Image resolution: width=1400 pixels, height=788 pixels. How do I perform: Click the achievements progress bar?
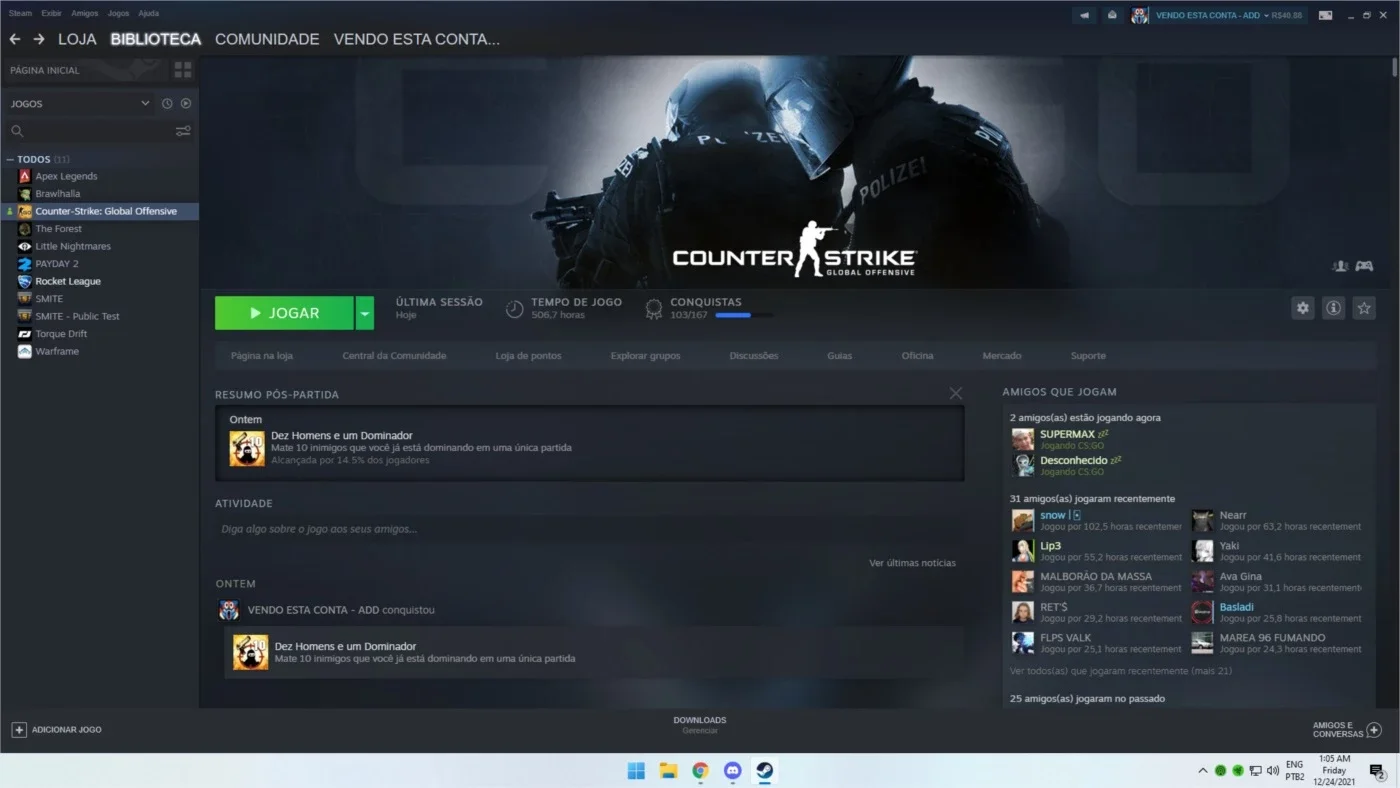[744, 315]
